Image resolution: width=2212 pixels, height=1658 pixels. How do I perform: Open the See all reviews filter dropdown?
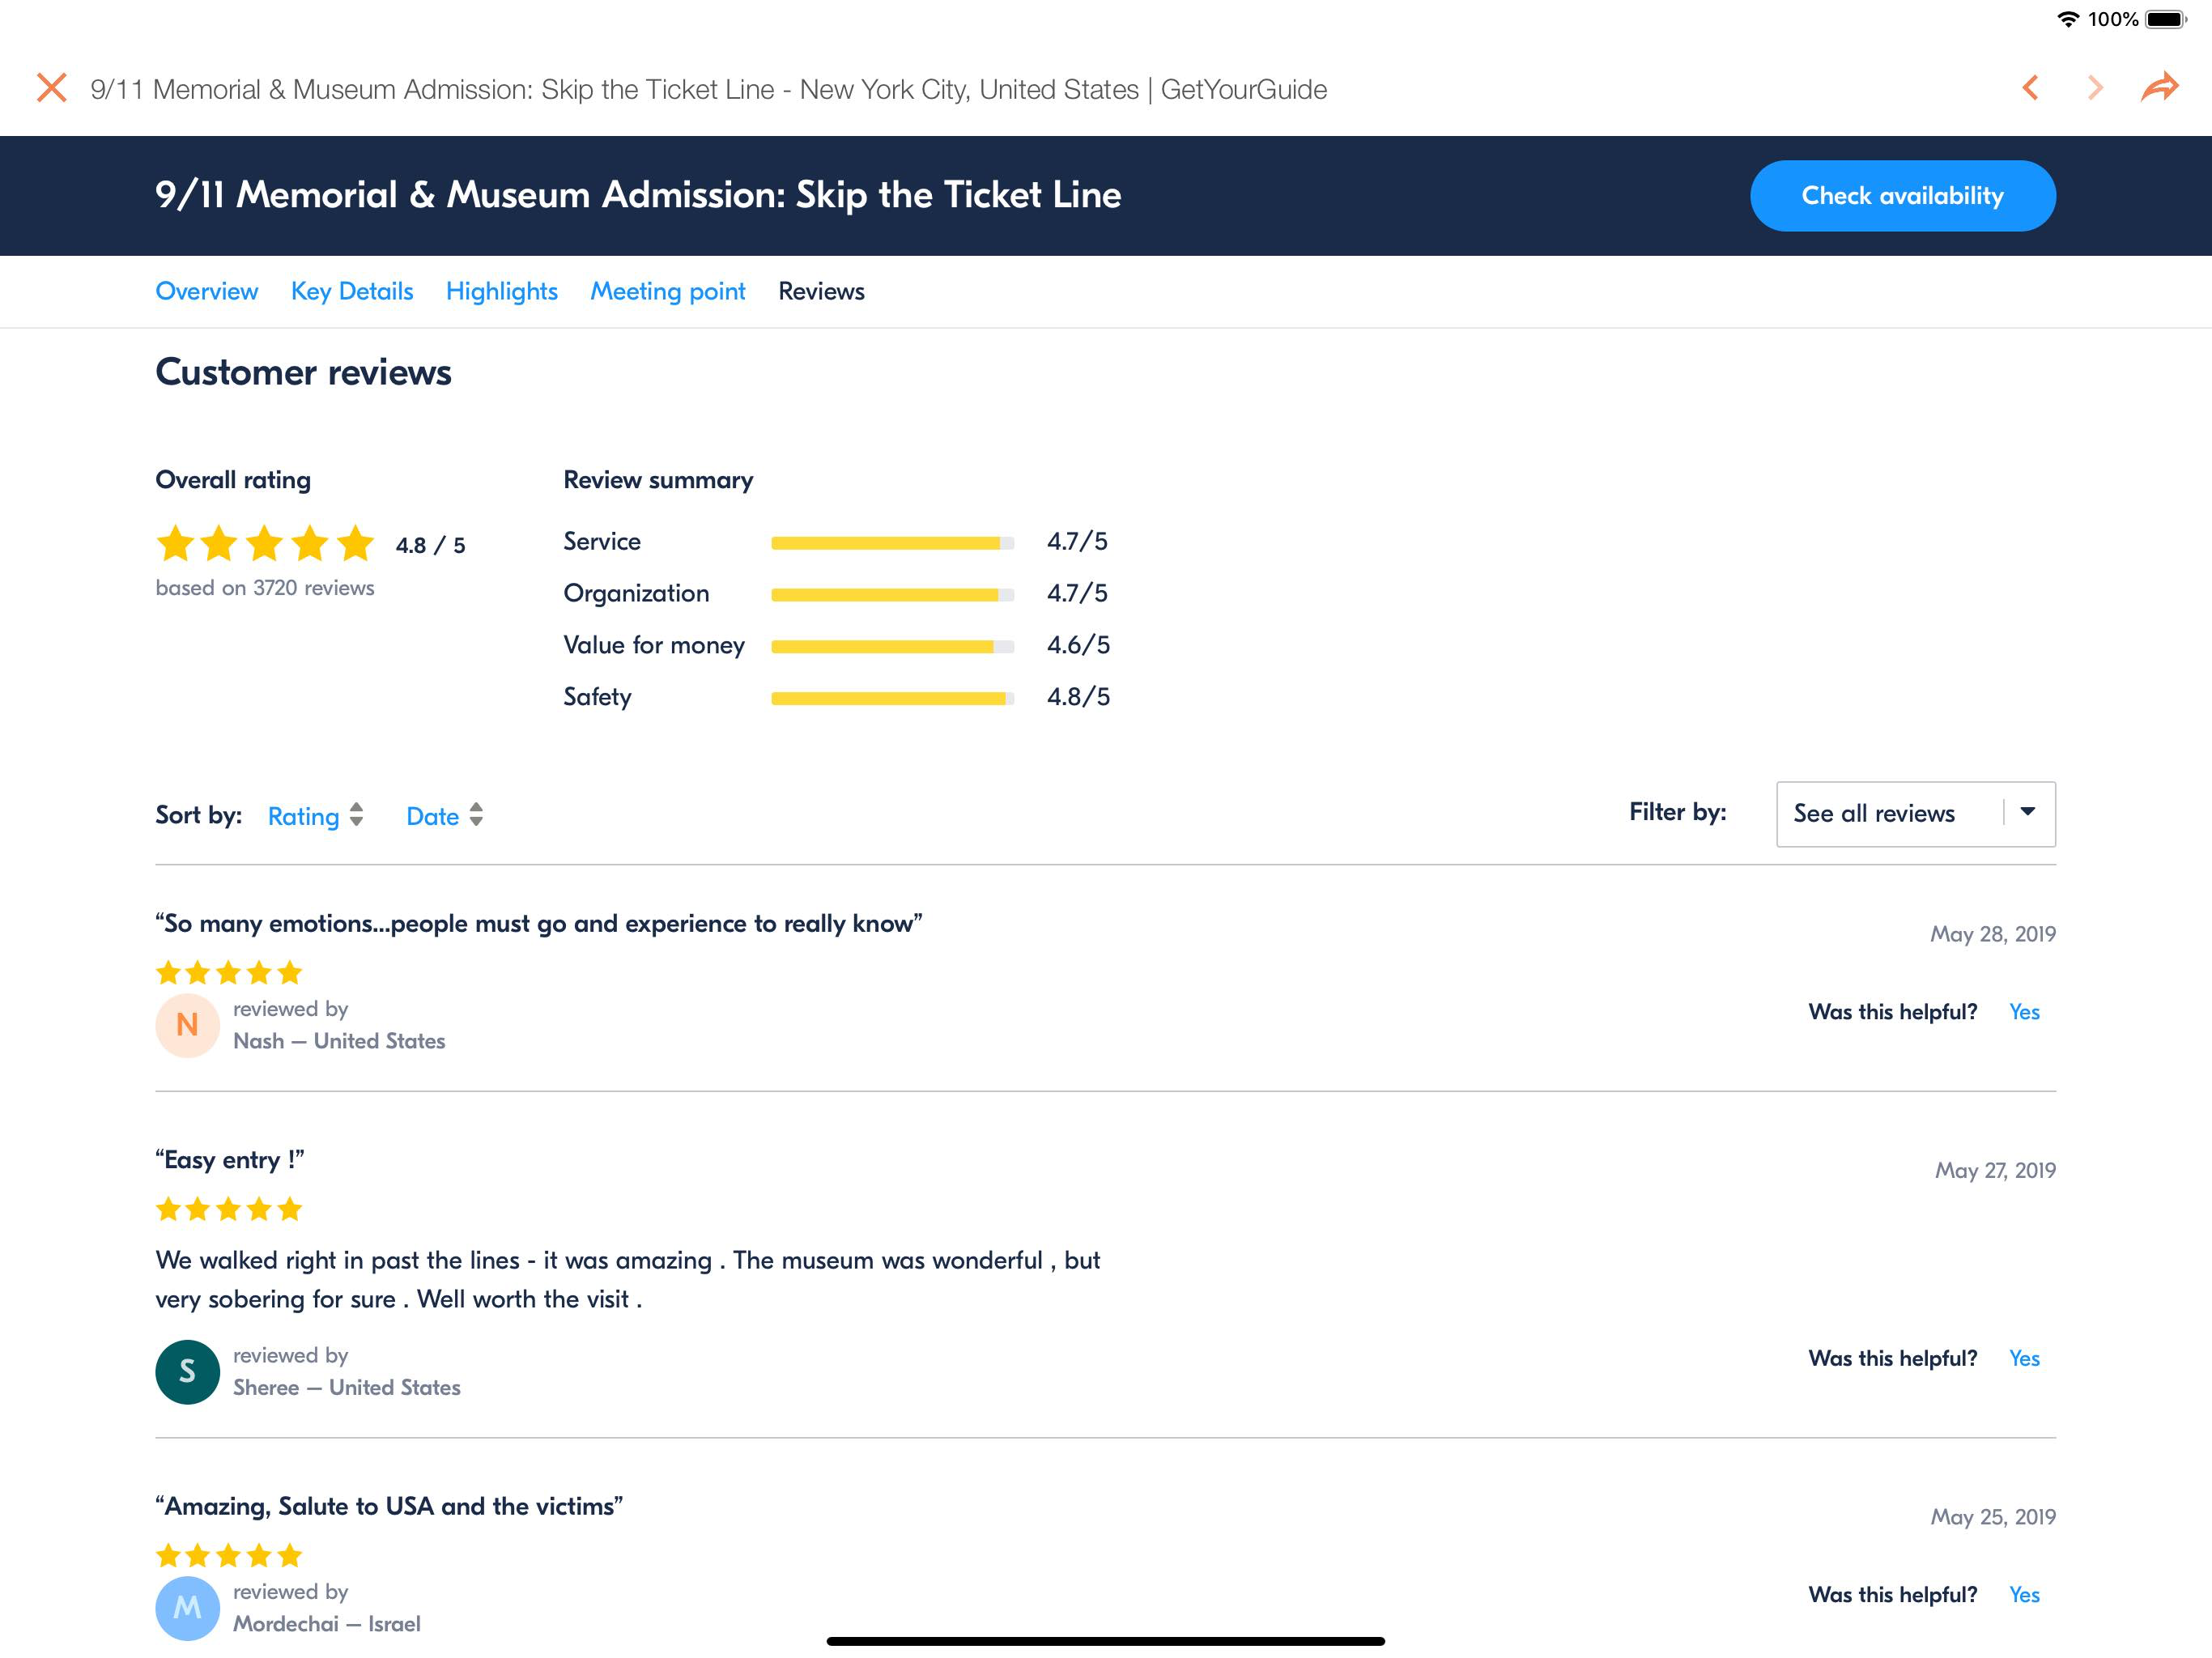click(x=1915, y=814)
